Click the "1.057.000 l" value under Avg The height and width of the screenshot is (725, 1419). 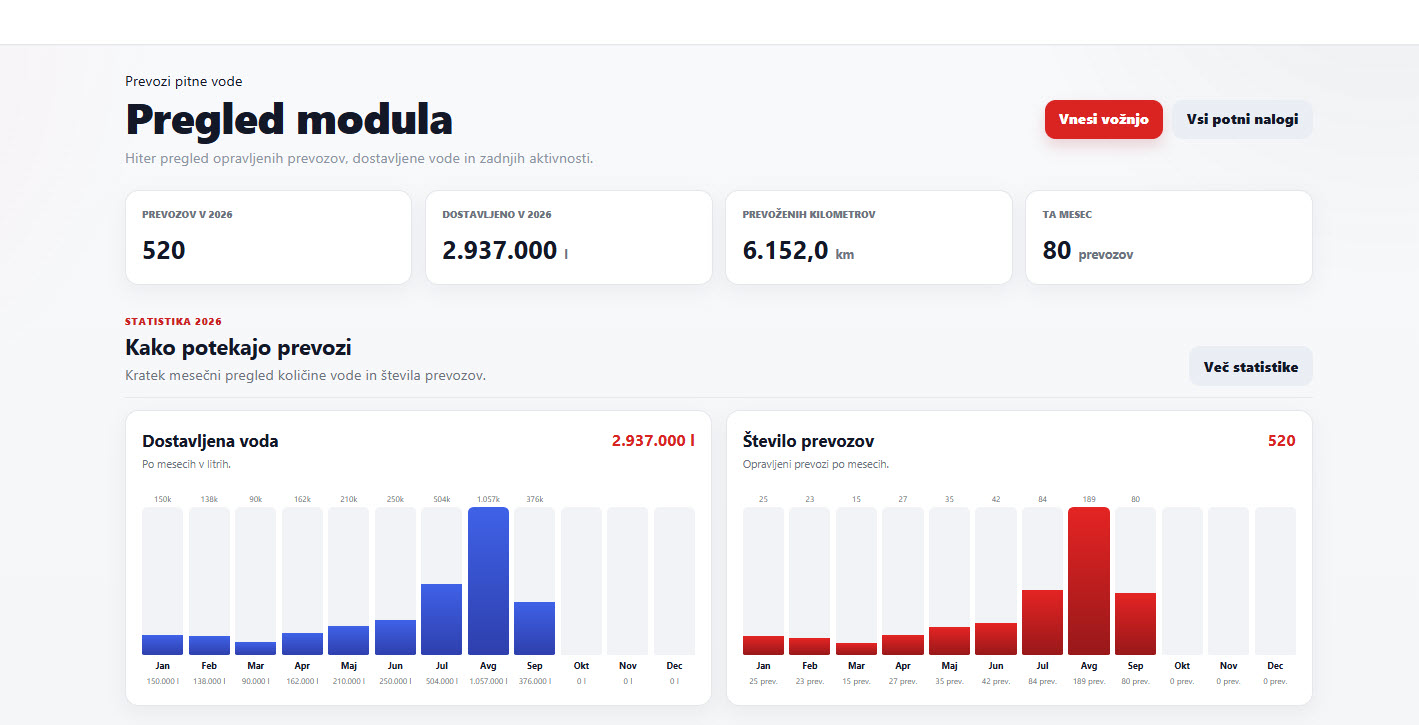pos(488,681)
